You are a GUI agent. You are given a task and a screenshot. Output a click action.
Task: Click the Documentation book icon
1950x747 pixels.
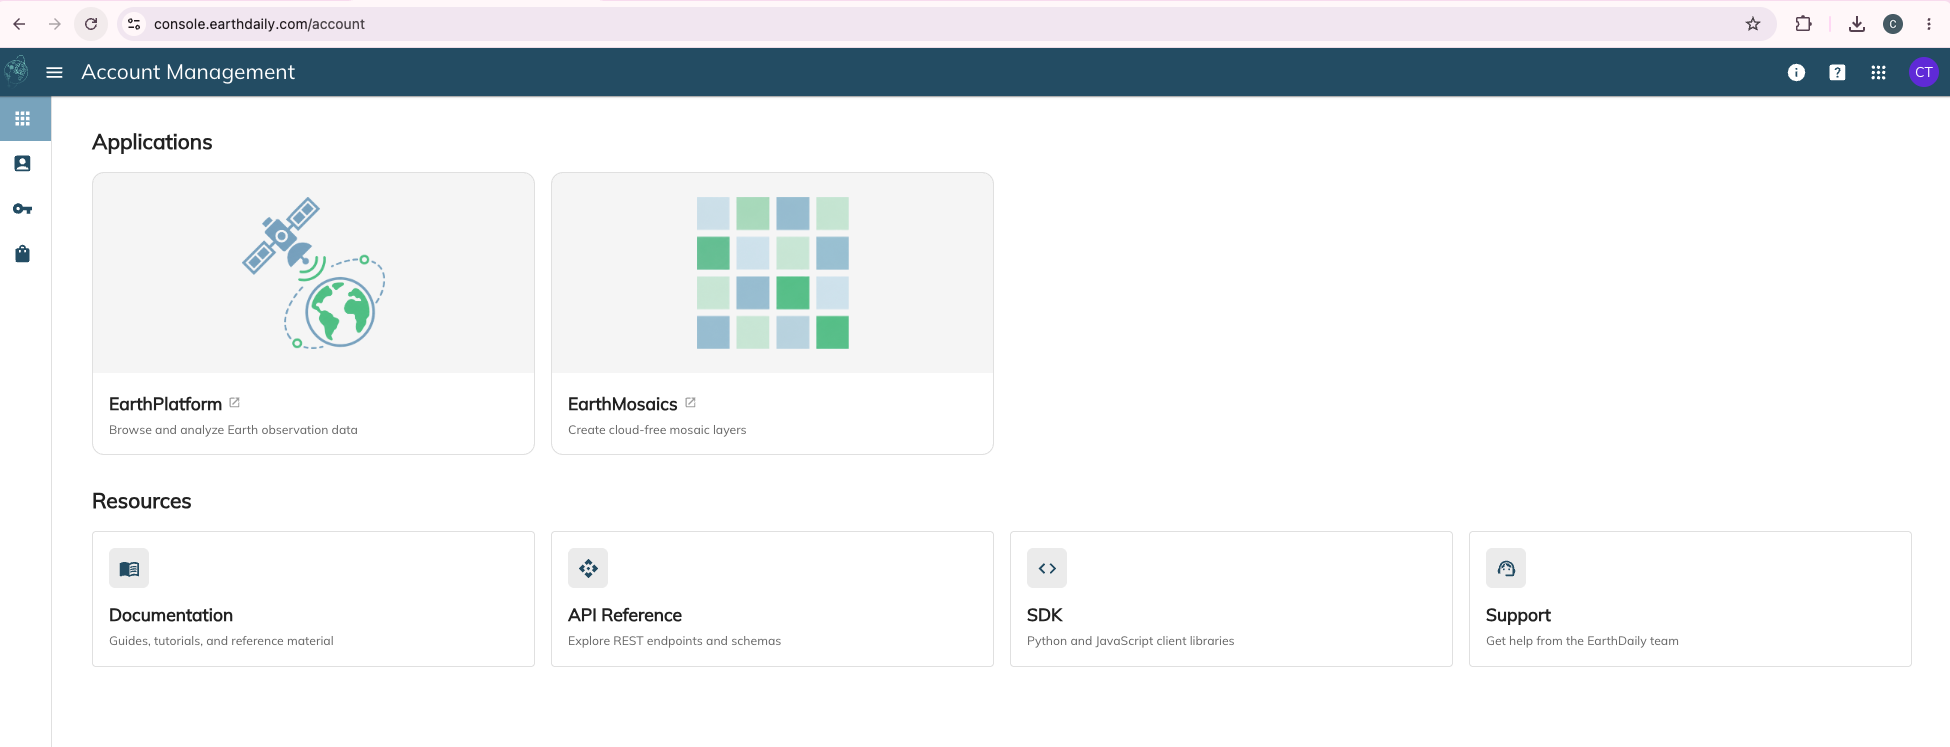point(129,568)
